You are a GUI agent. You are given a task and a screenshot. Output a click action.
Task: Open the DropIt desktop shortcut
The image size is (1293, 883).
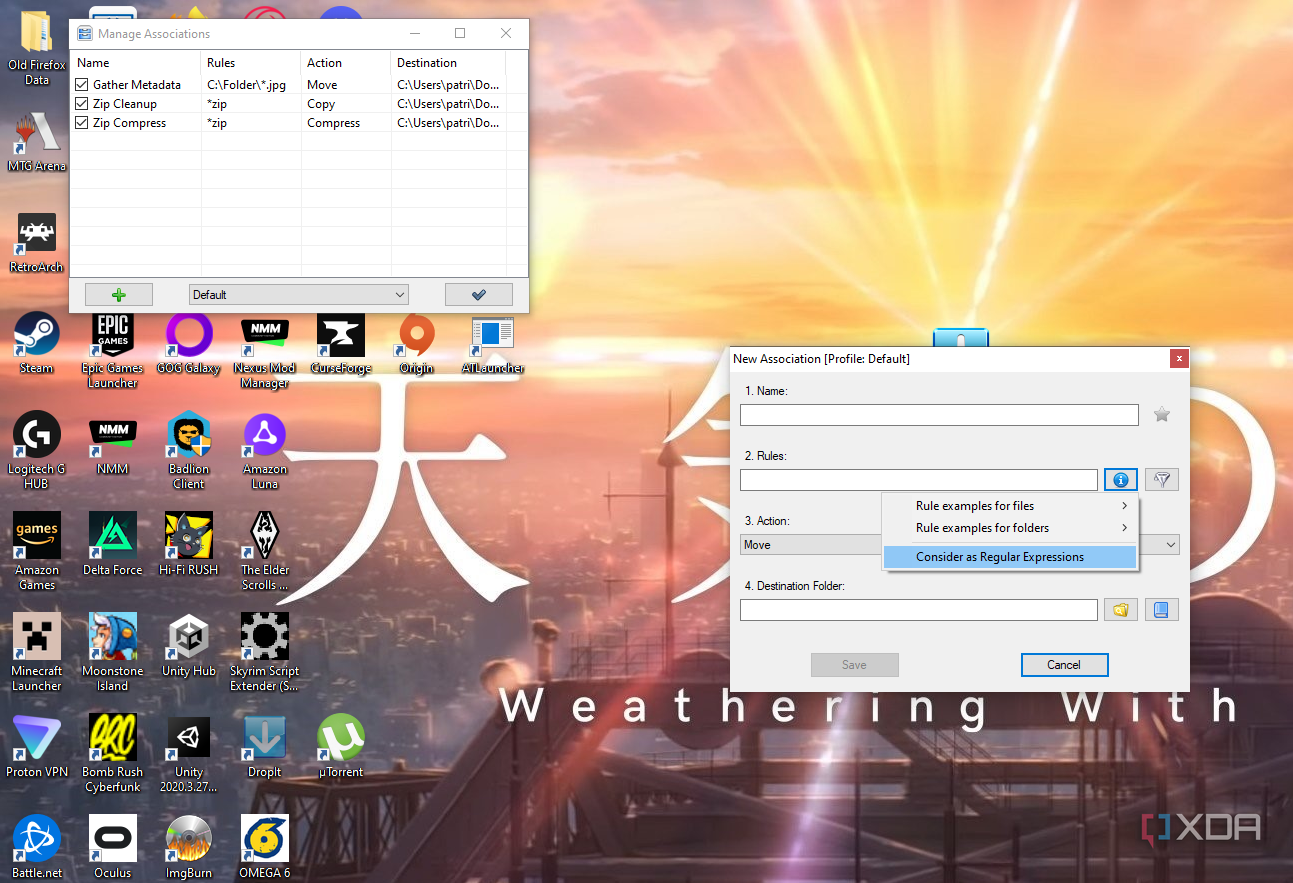click(265, 747)
